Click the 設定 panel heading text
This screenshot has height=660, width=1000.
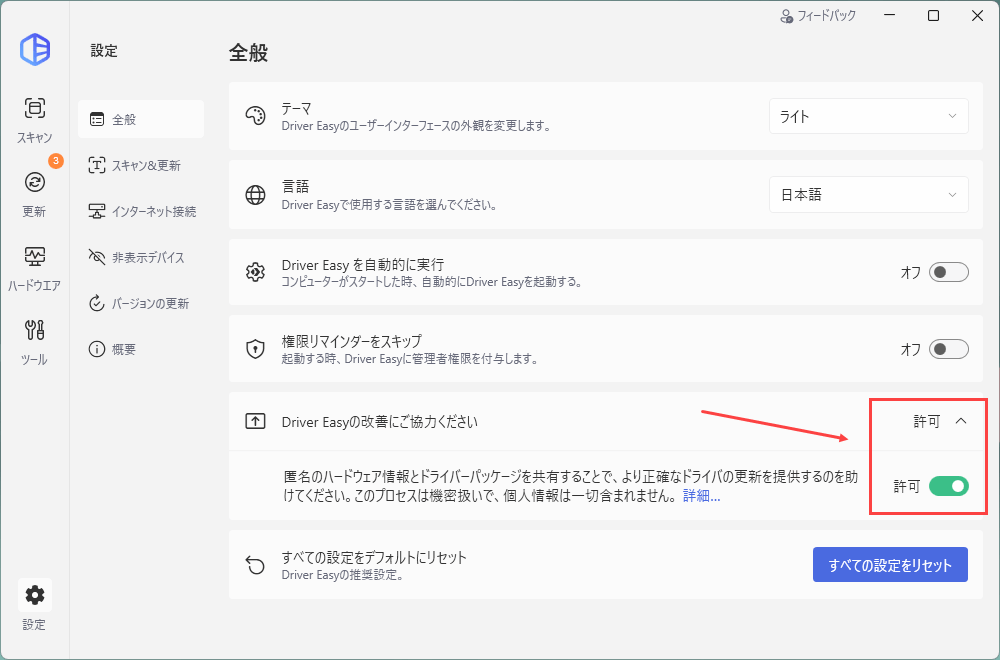click(x=104, y=51)
